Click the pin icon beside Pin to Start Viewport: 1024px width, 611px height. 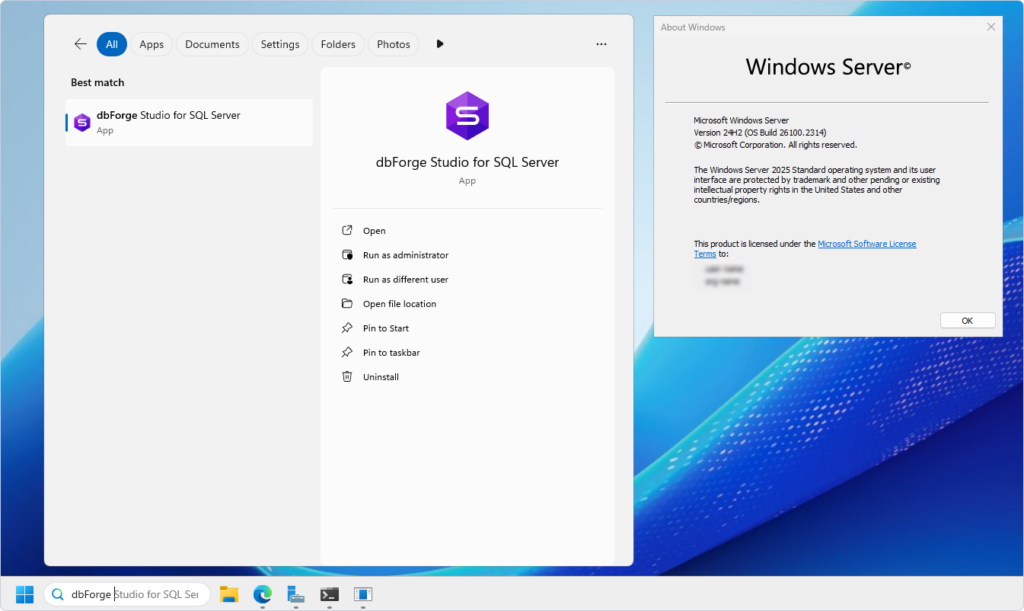click(x=347, y=328)
